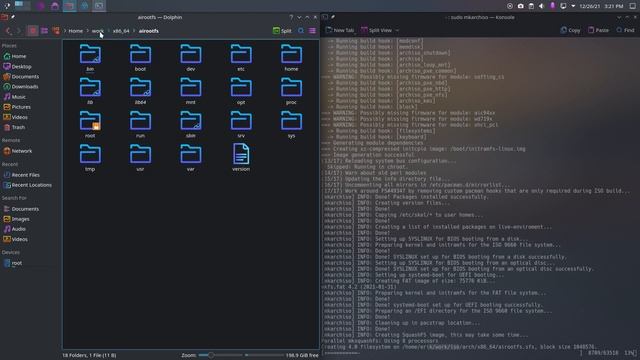Search for Documents in sidebar
This screenshot has width=640, height=360.
[21, 209]
